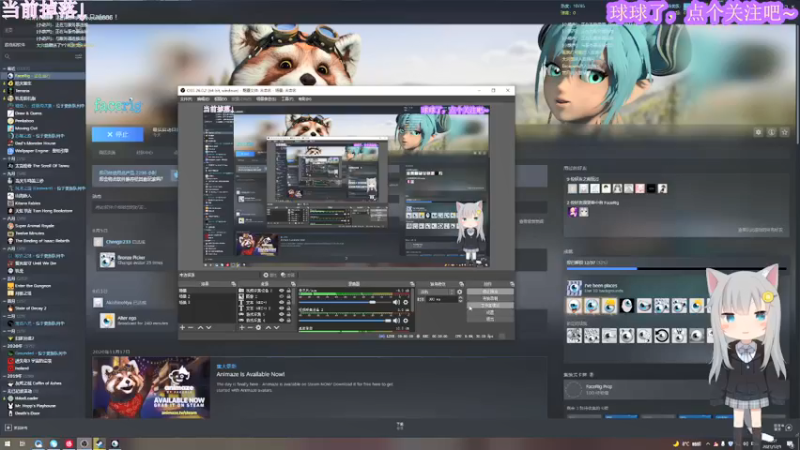
Task: Open OBS from the taskbar
Action: coord(84,444)
